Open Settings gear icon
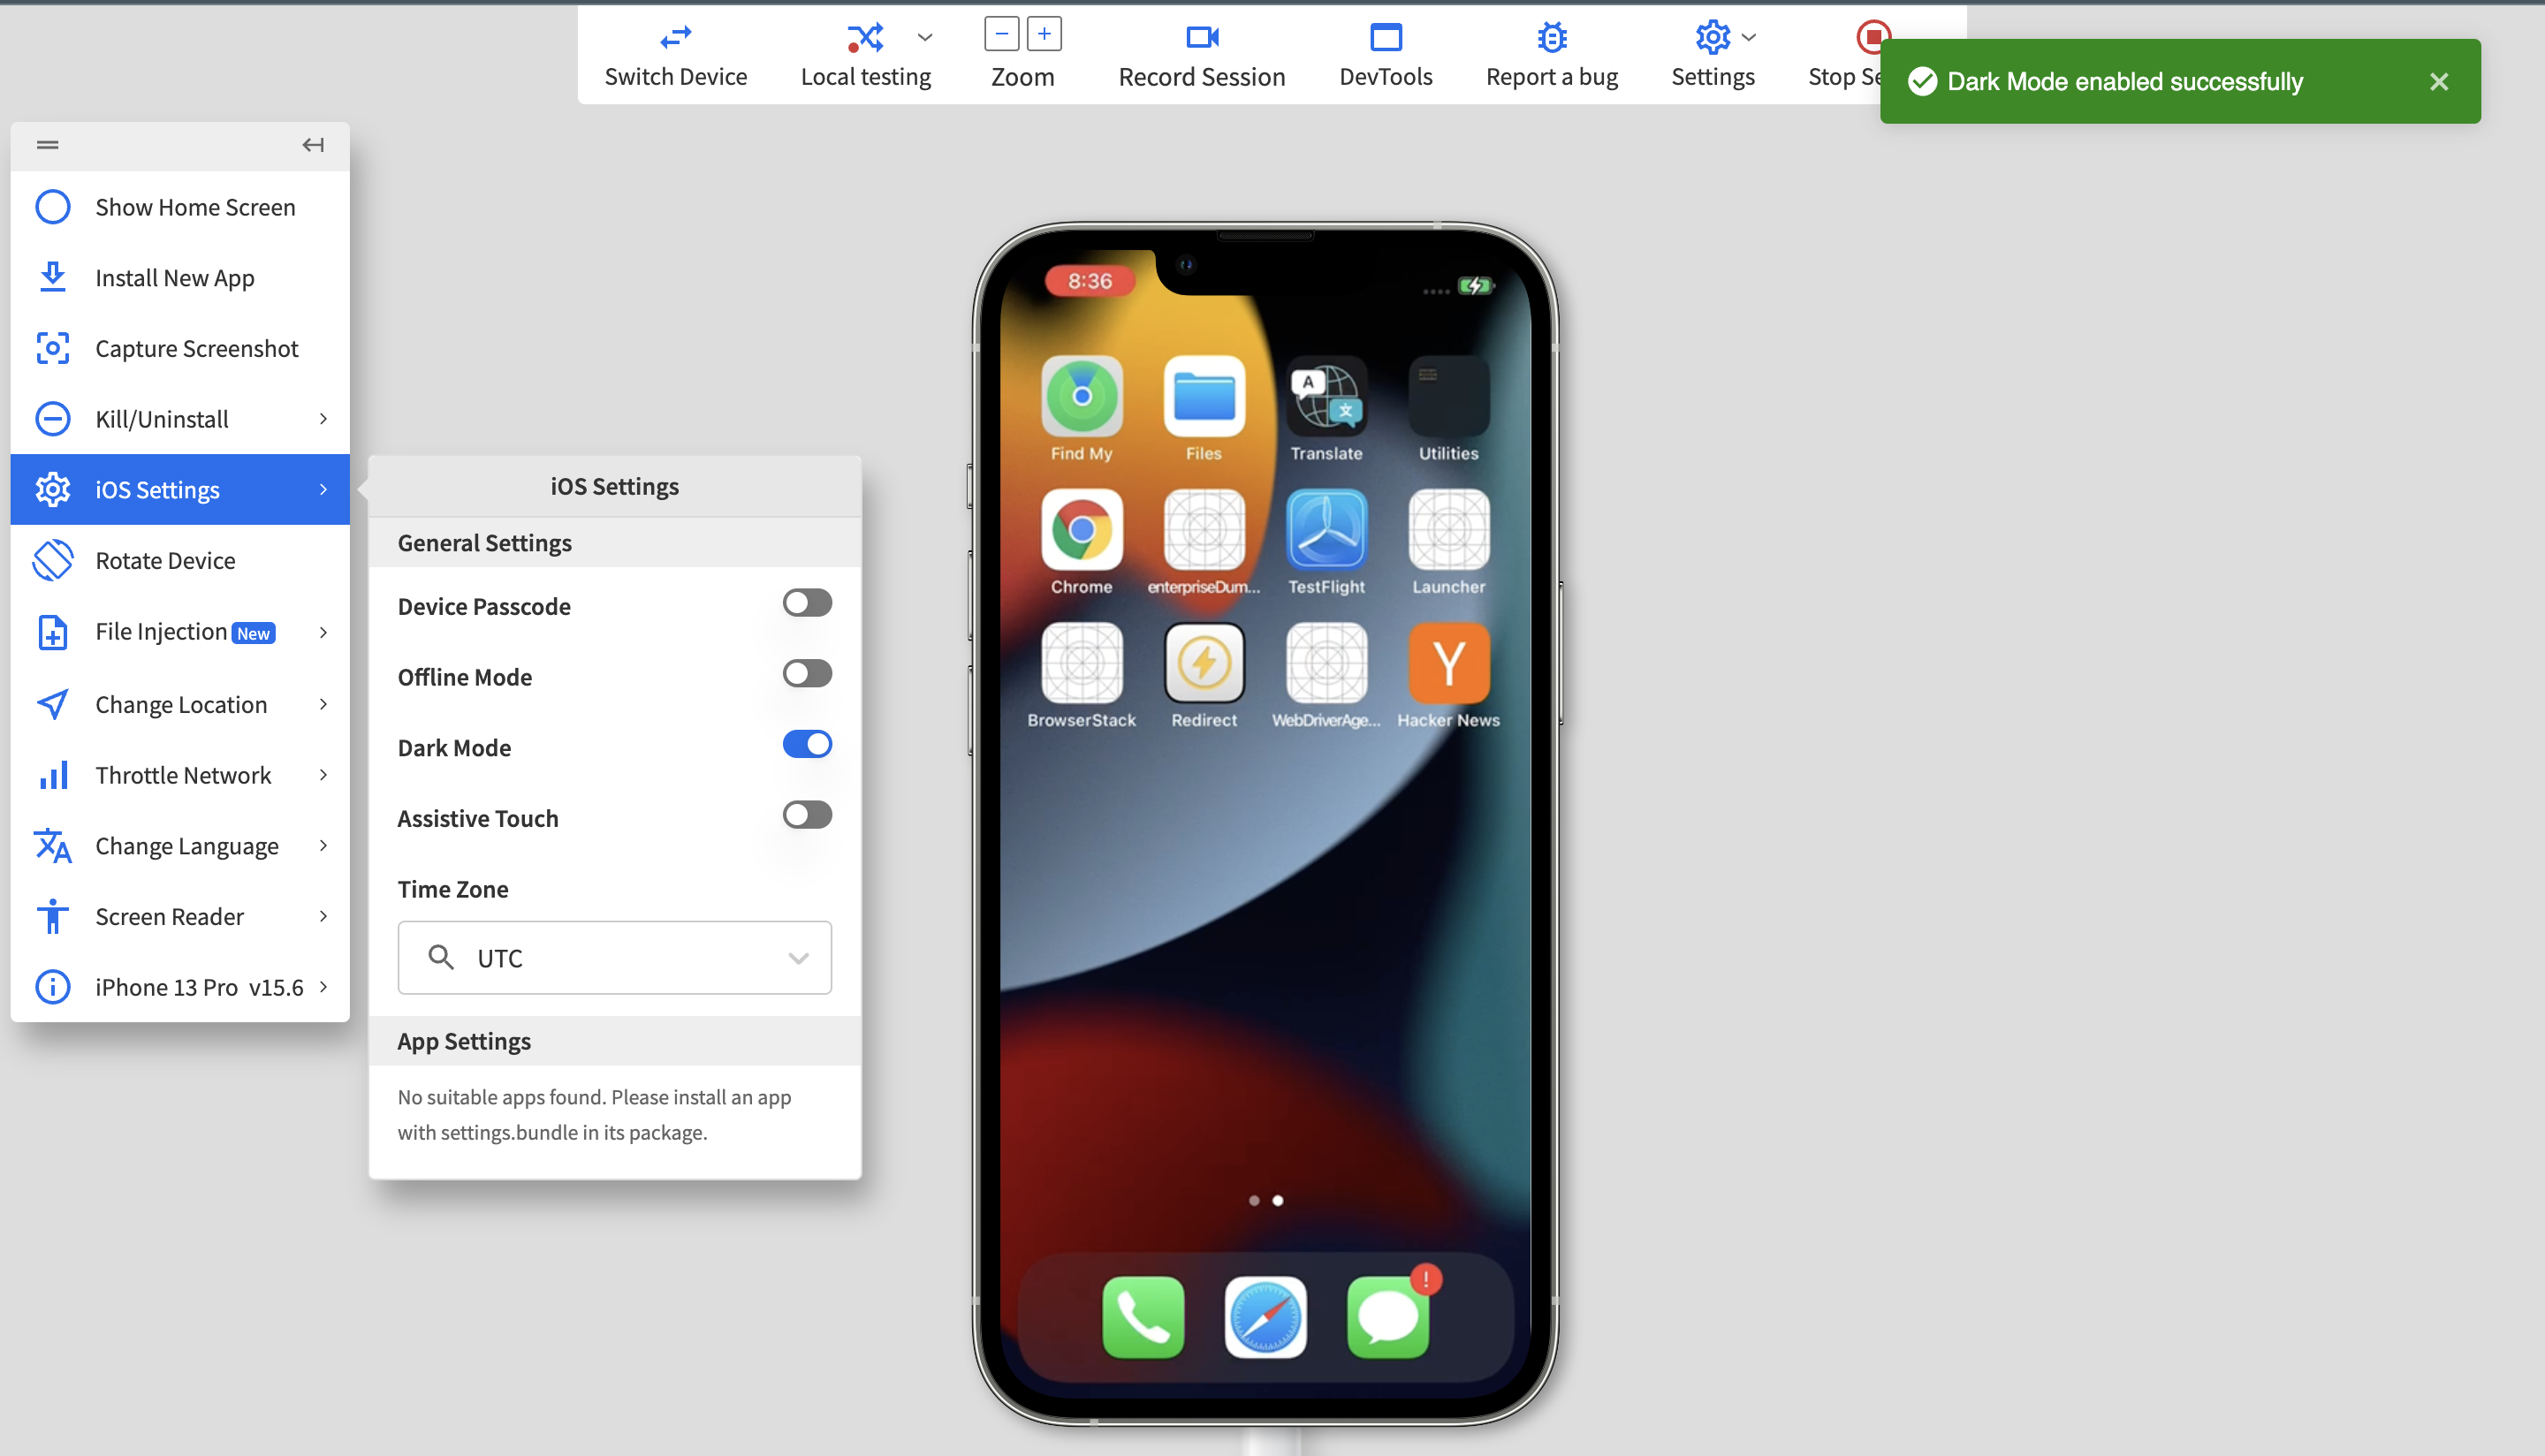Image resolution: width=2545 pixels, height=1456 pixels. (1711, 35)
